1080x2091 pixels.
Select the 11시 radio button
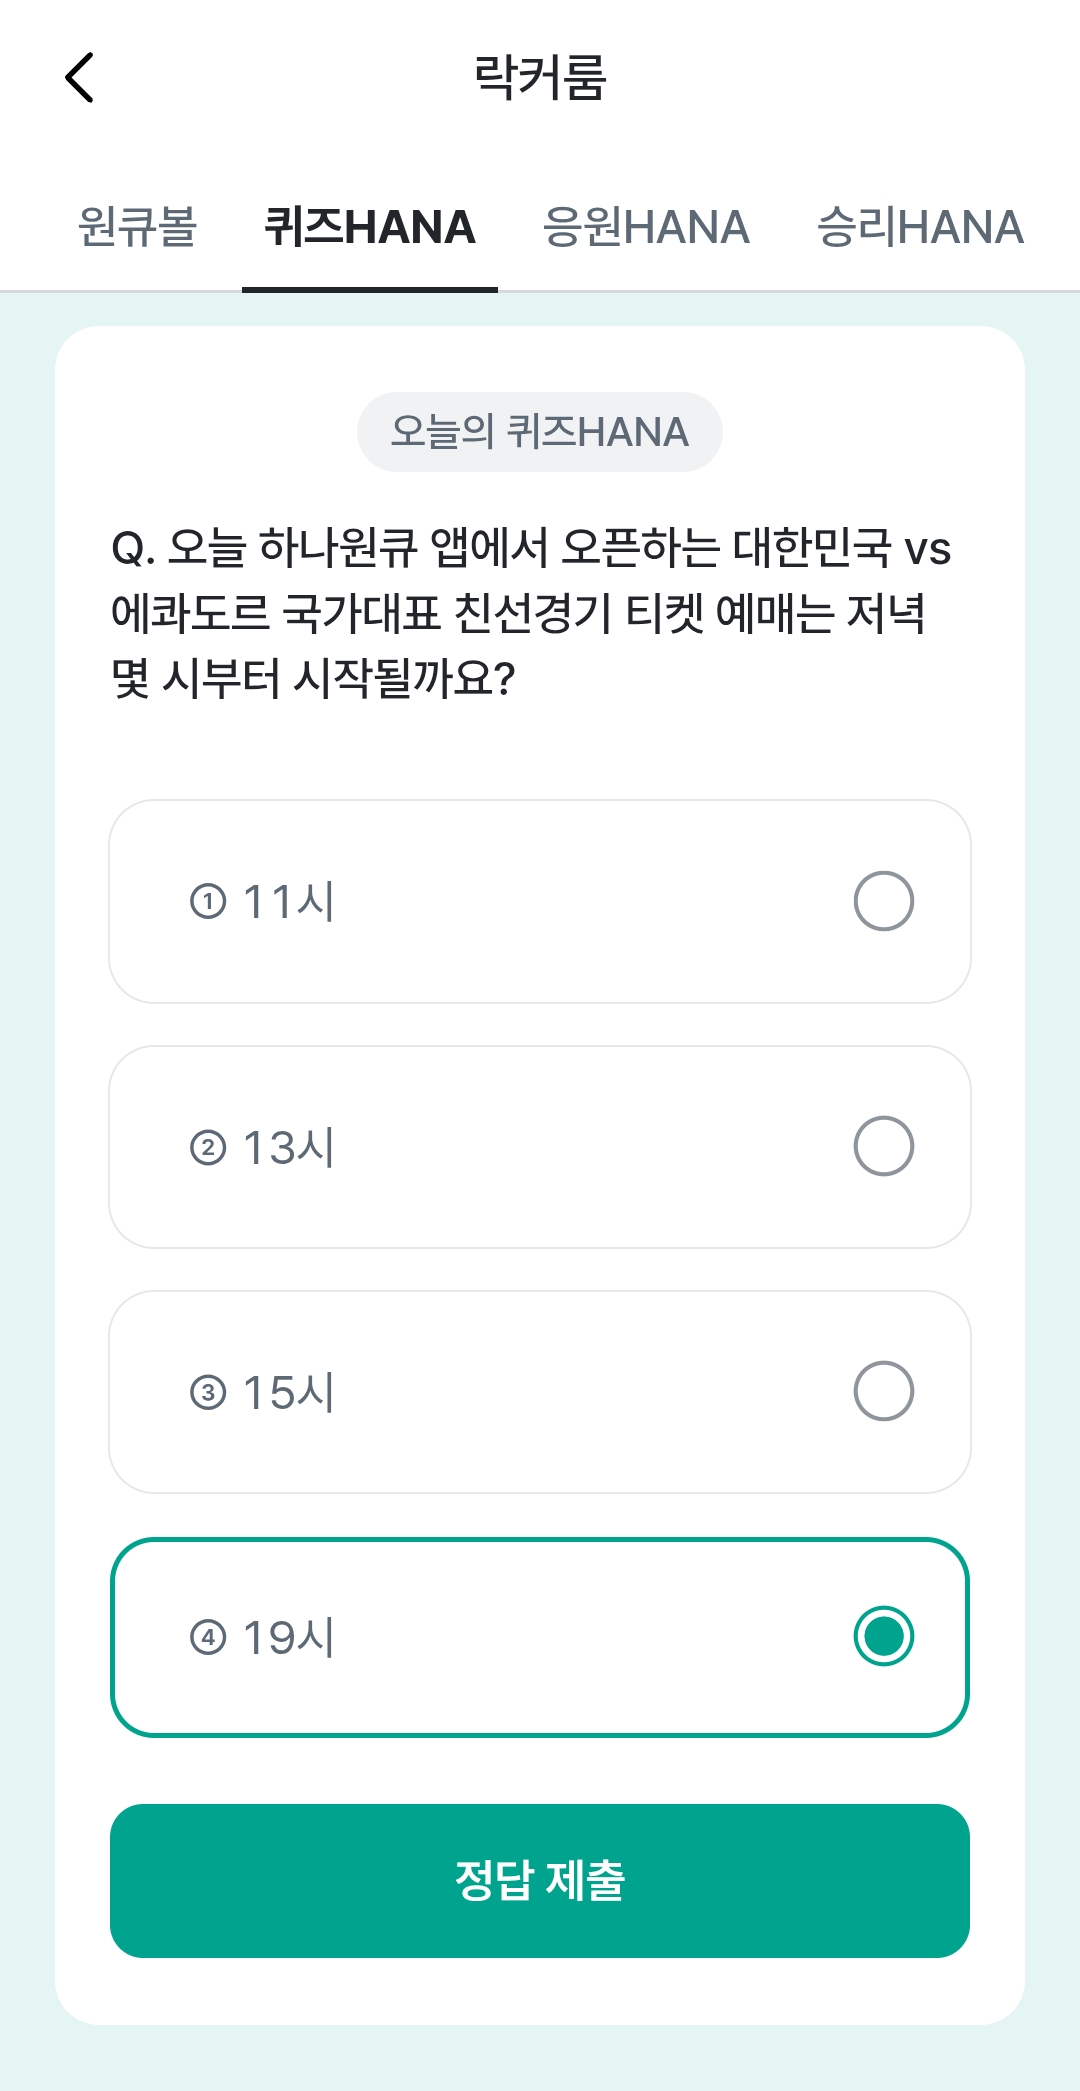[884, 901]
